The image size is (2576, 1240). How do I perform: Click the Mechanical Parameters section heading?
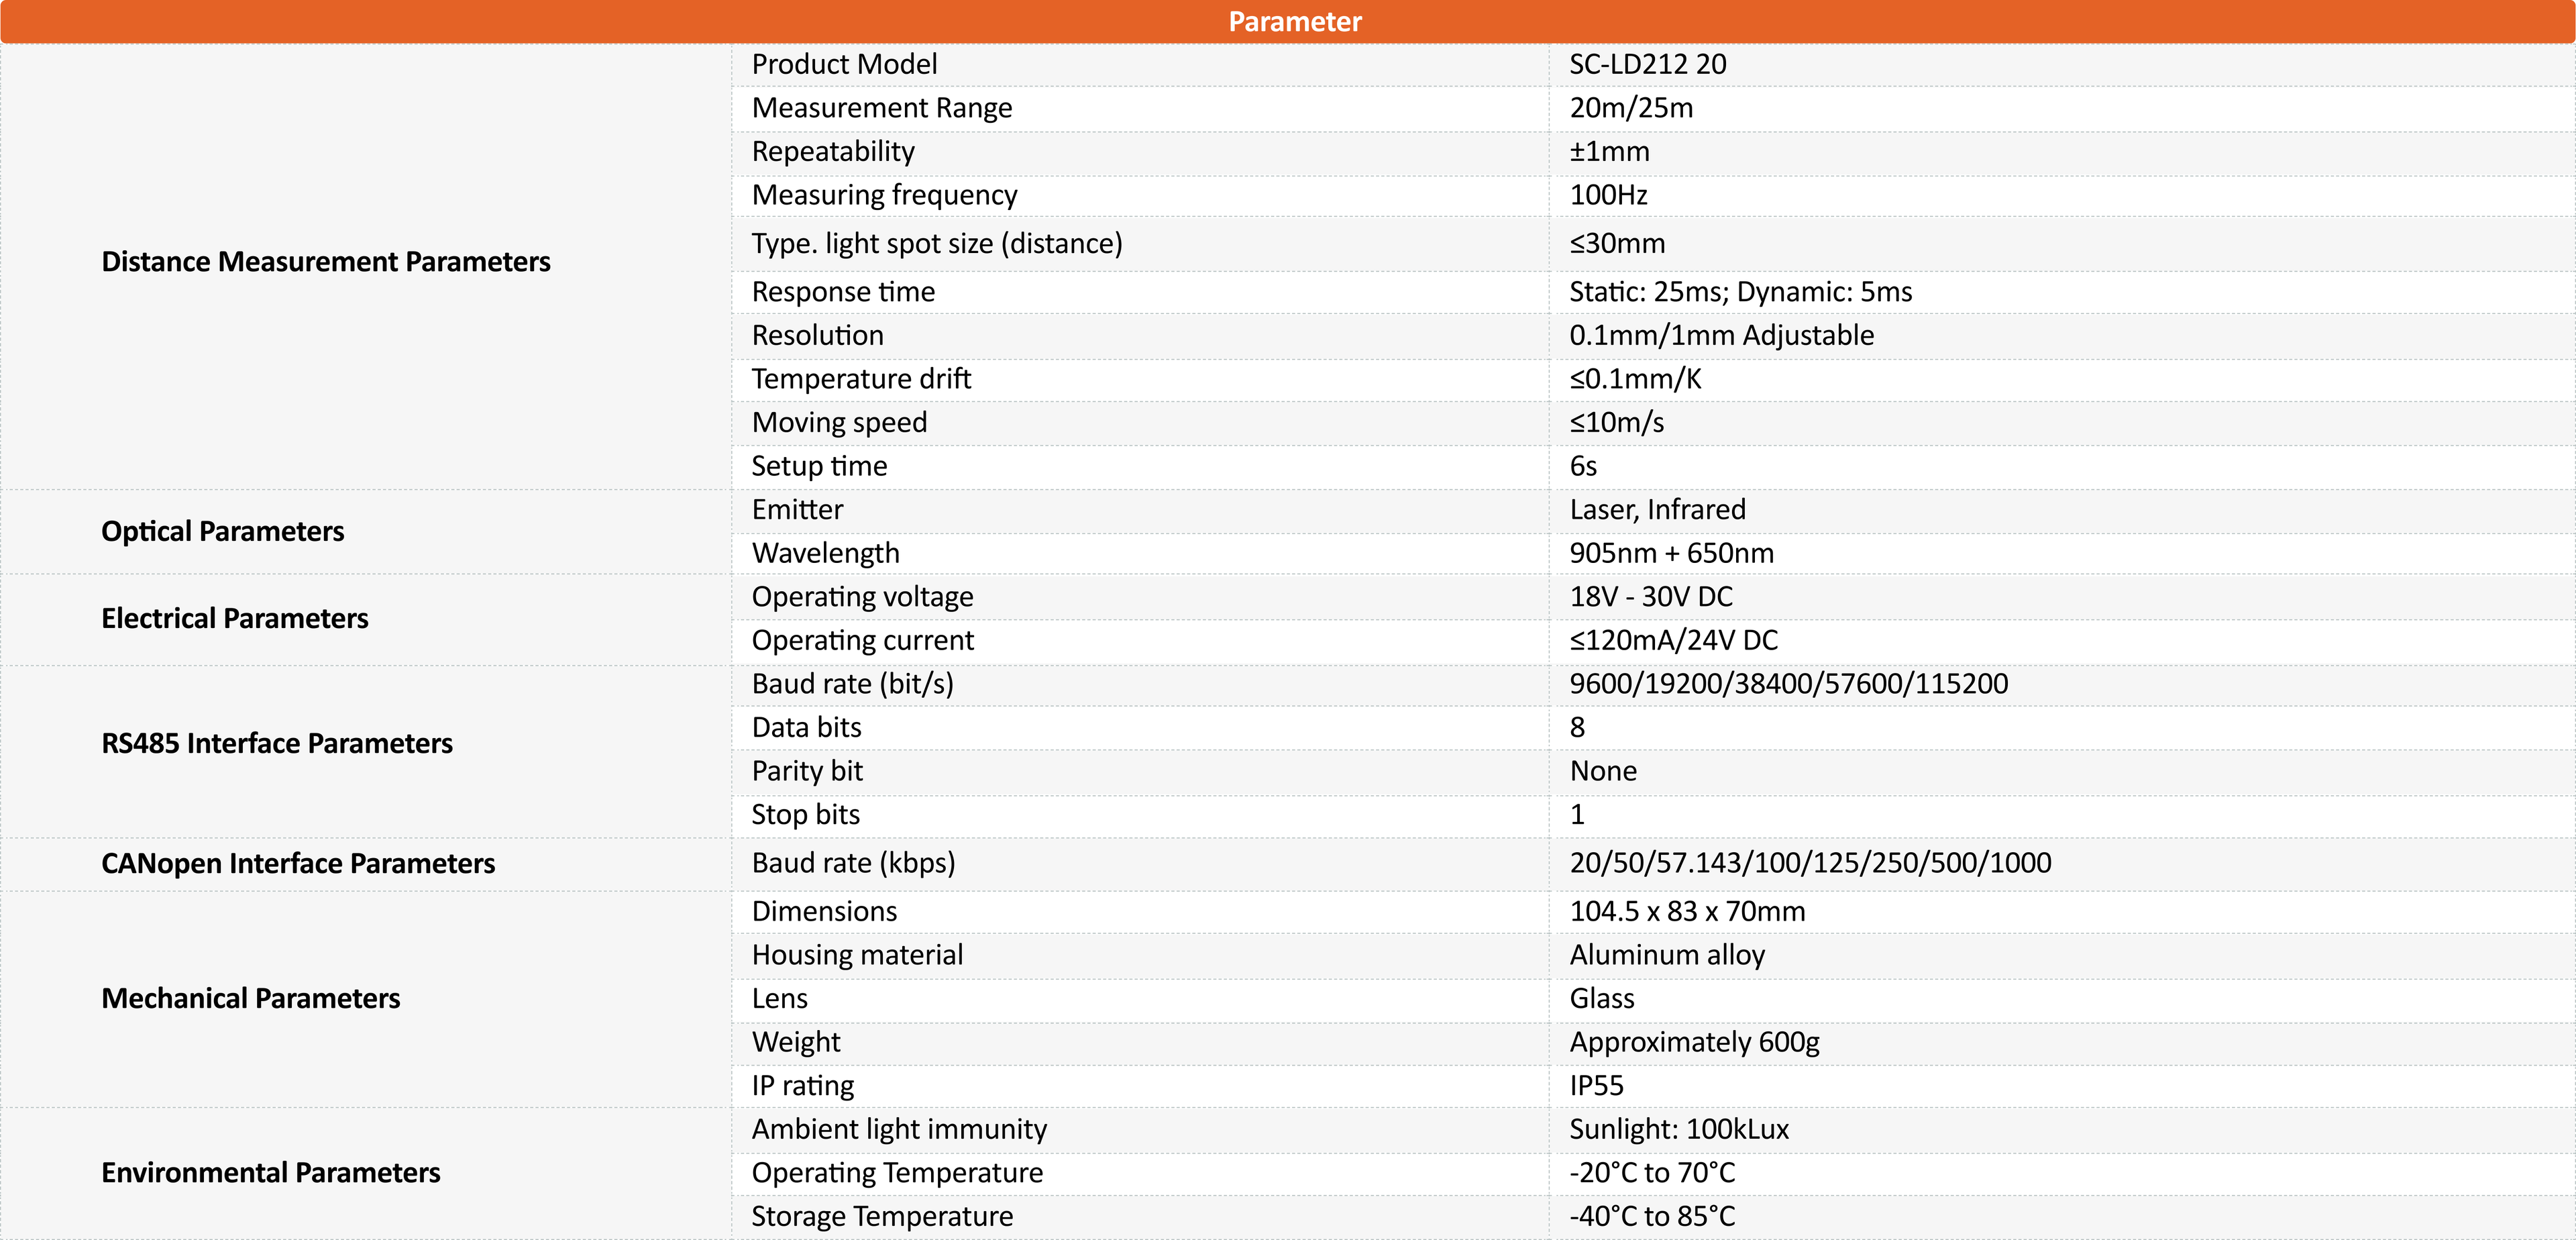250,998
